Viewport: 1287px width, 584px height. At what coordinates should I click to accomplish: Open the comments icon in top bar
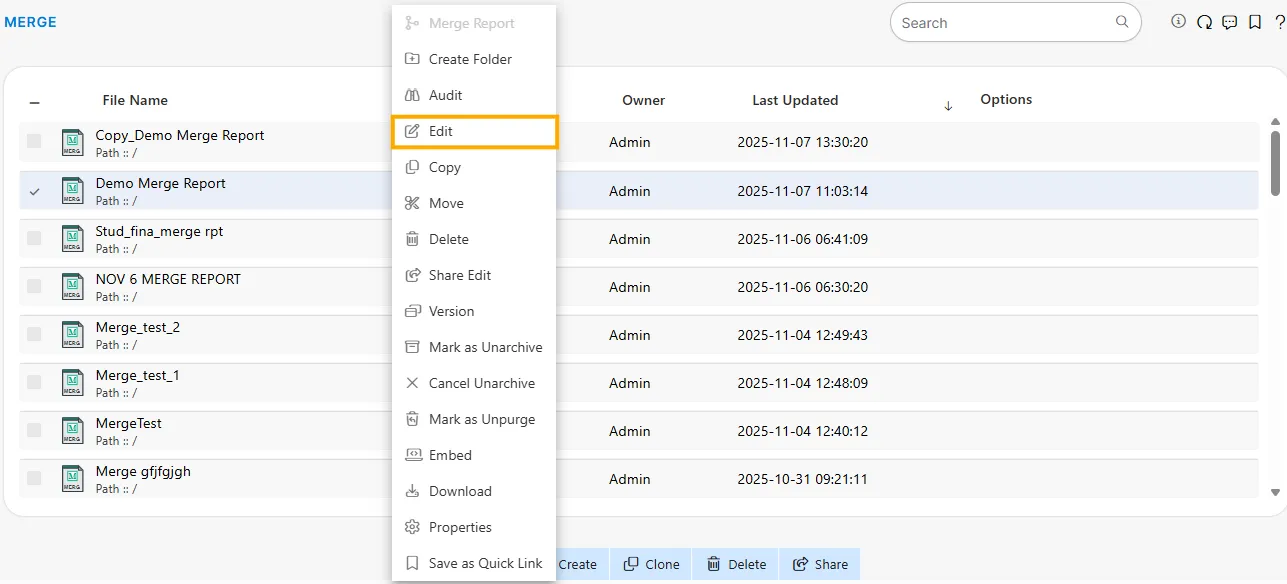[x=1230, y=22]
